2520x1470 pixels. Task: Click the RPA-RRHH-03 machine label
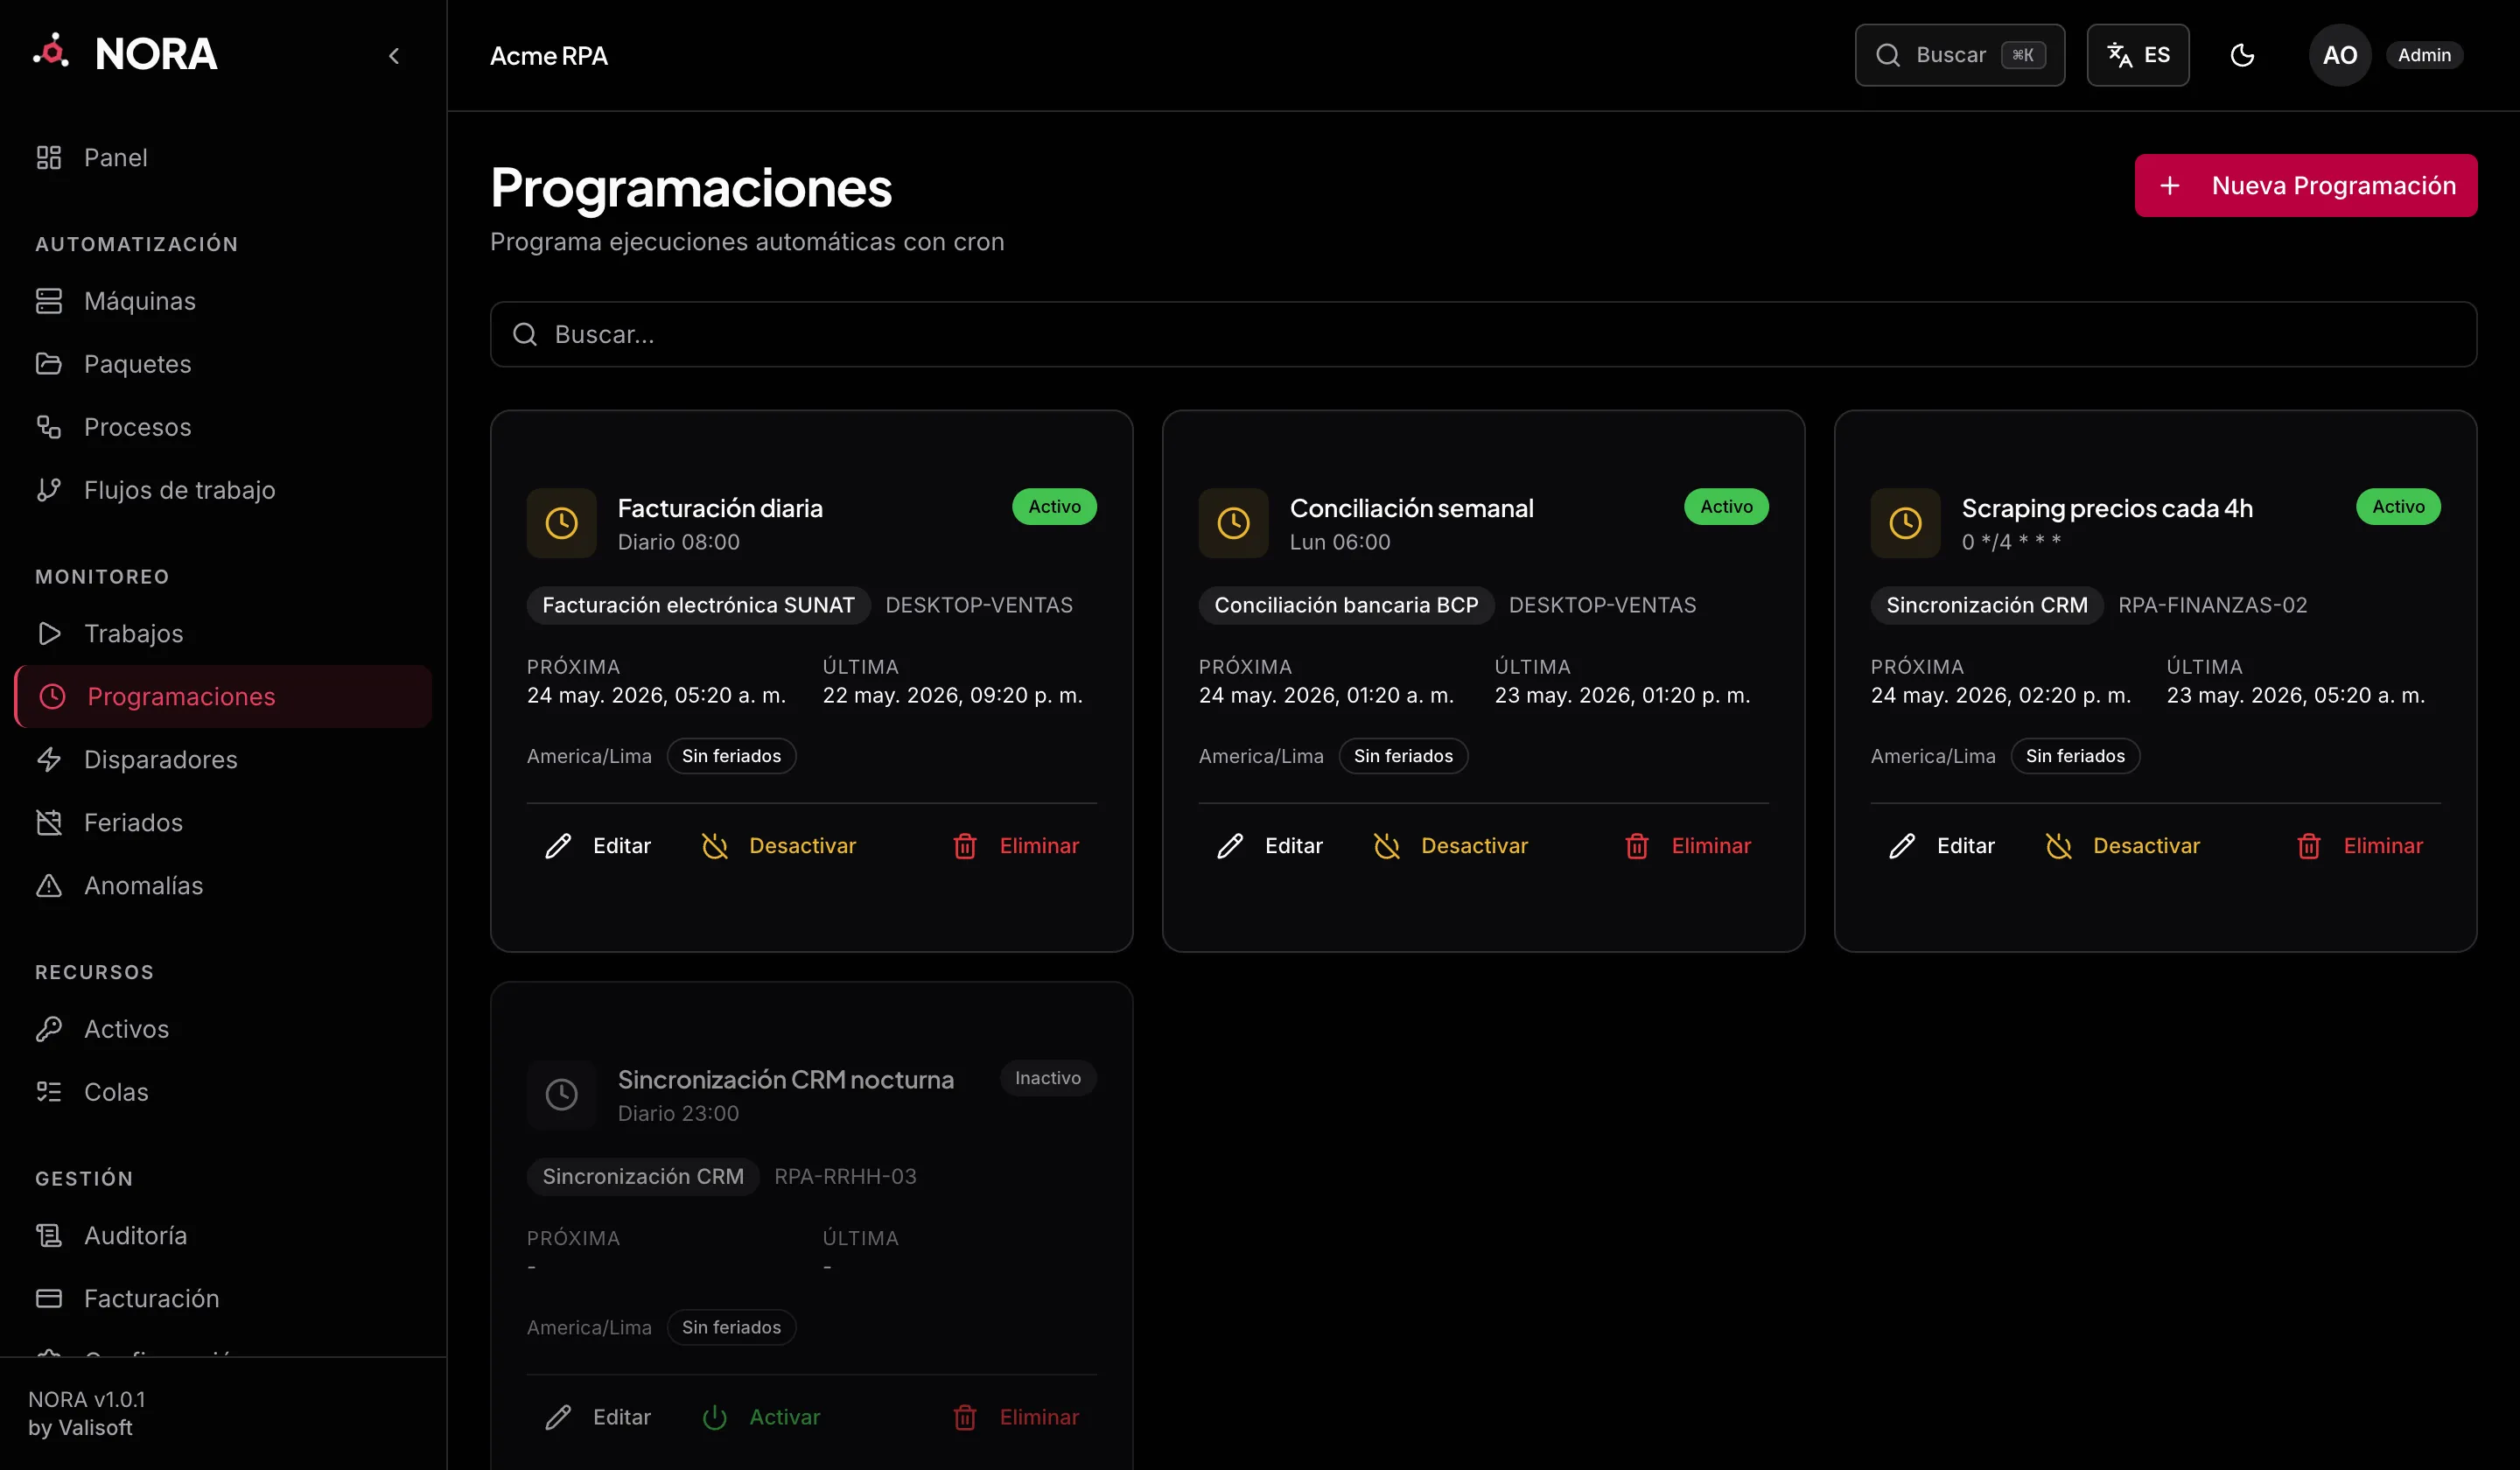(x=845, y=1176)
